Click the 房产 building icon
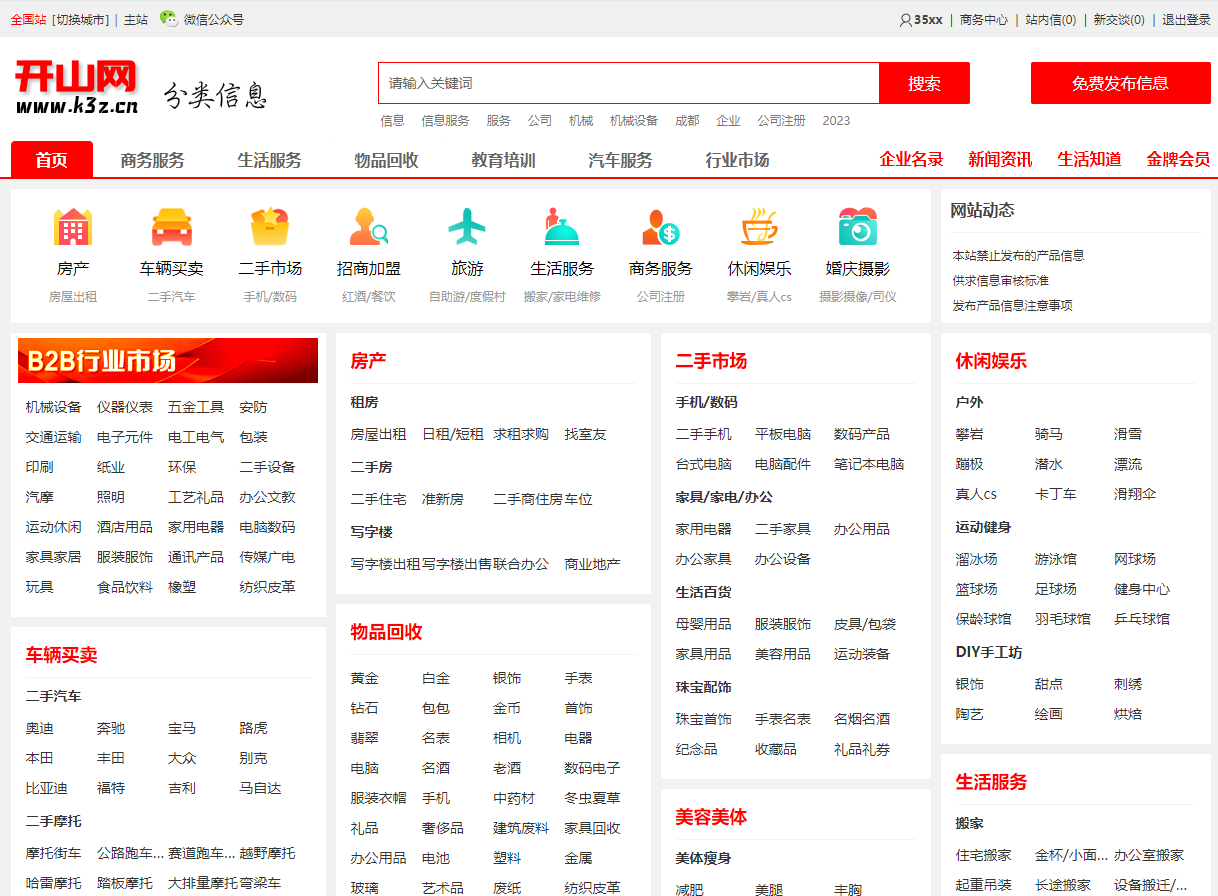 72,228
